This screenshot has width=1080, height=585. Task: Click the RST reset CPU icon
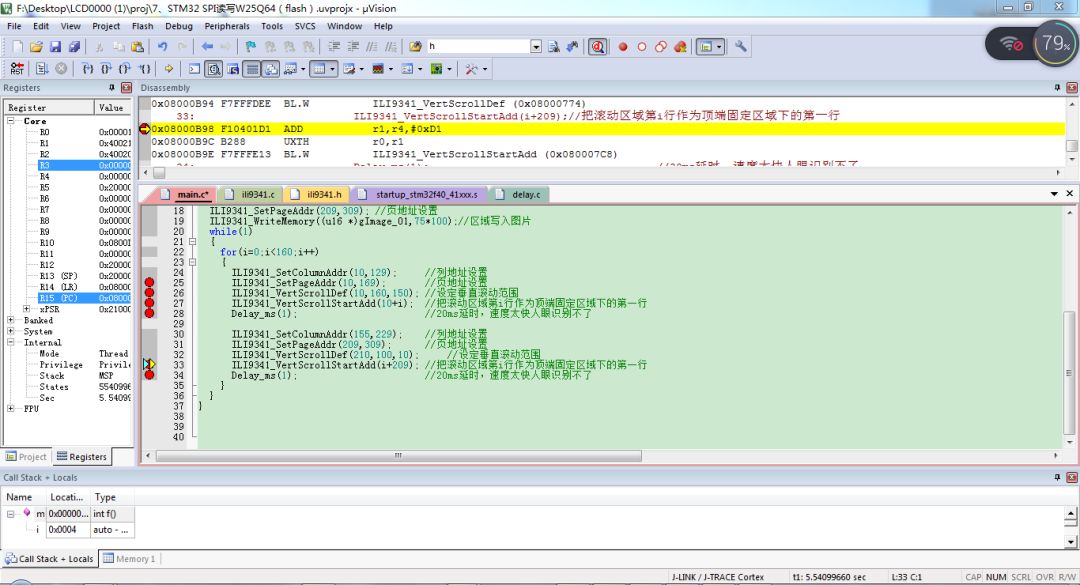[17, 68]
